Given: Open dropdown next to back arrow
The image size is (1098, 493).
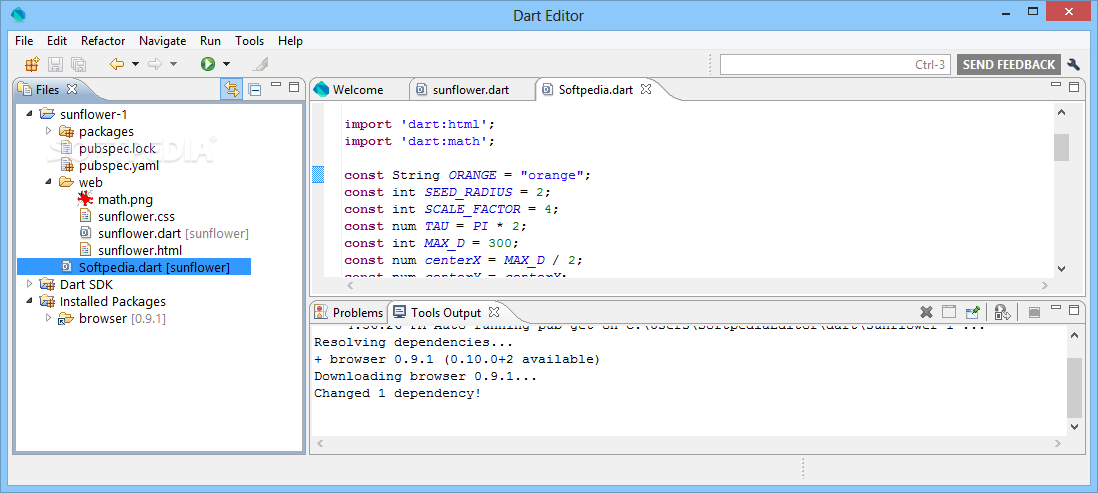Looking at the screenshot, I should pos(135,64).
